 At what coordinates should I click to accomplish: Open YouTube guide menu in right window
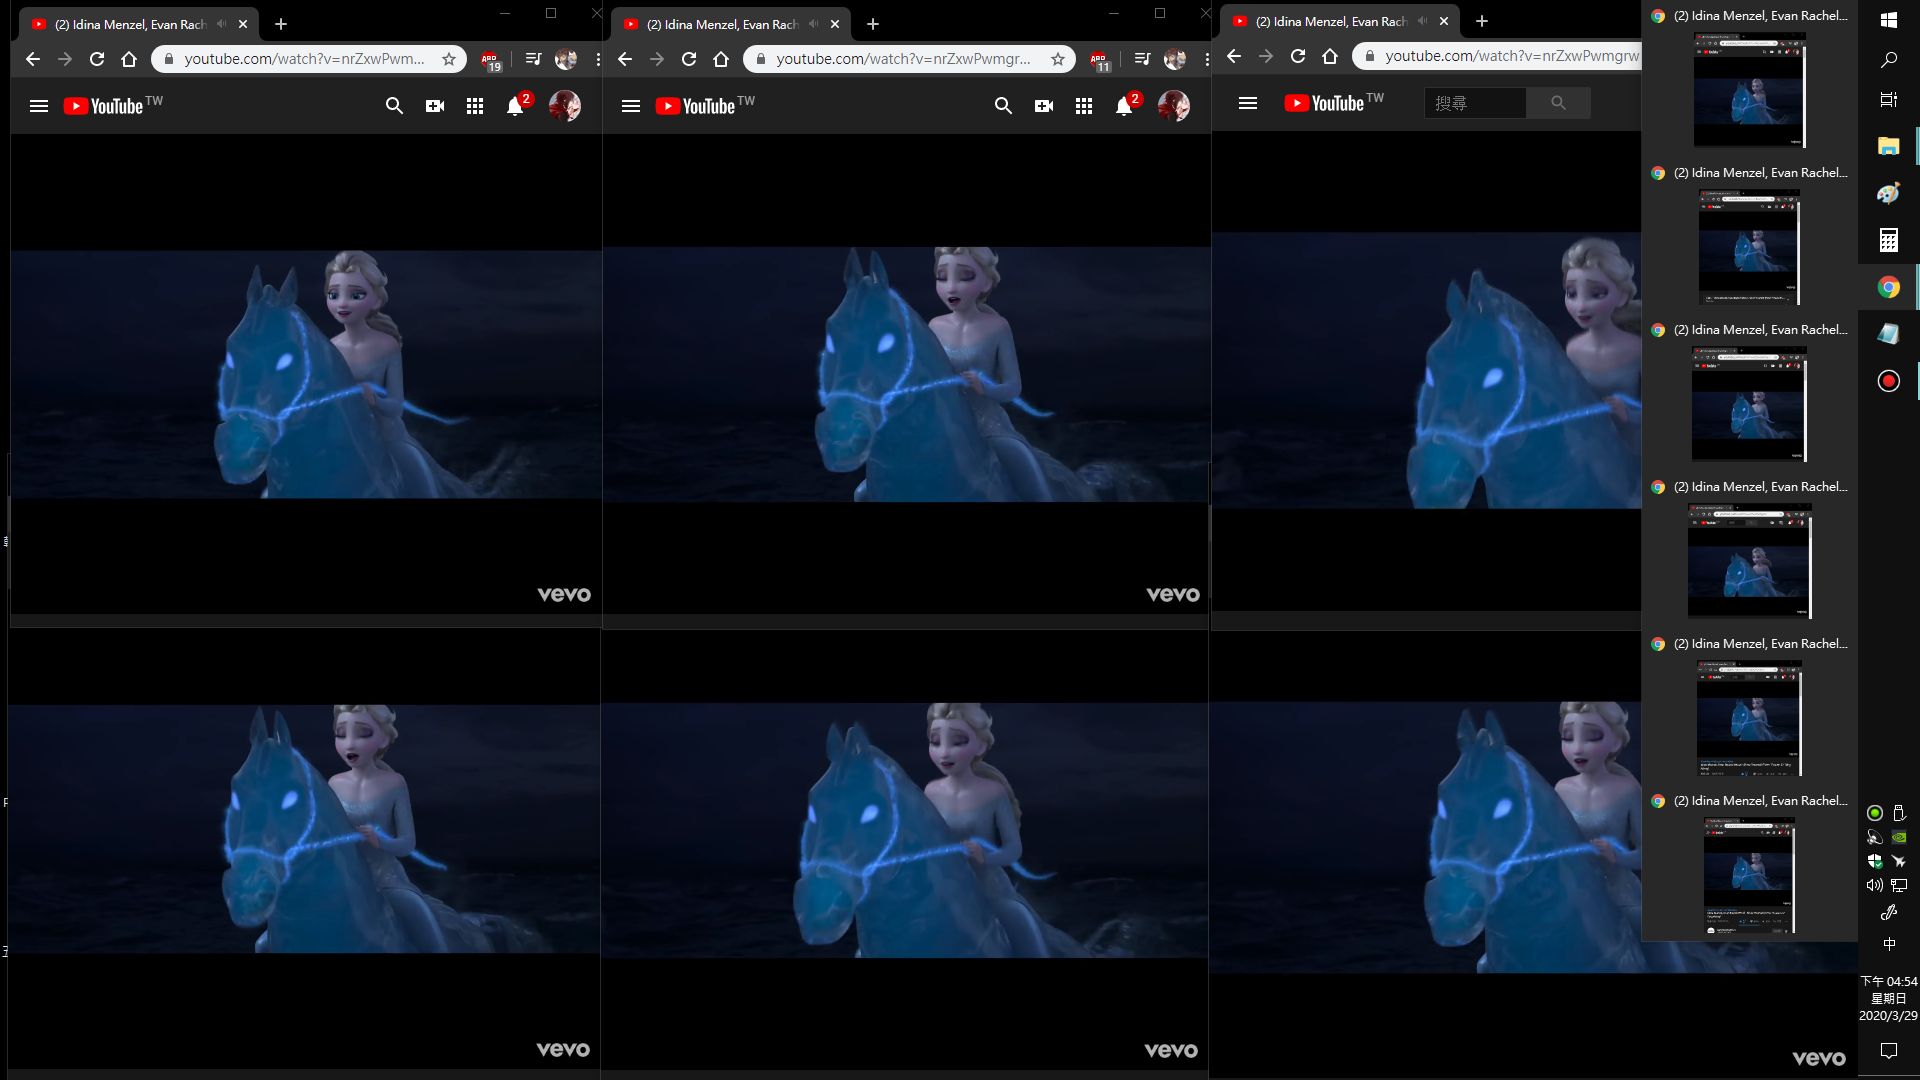1248,103
